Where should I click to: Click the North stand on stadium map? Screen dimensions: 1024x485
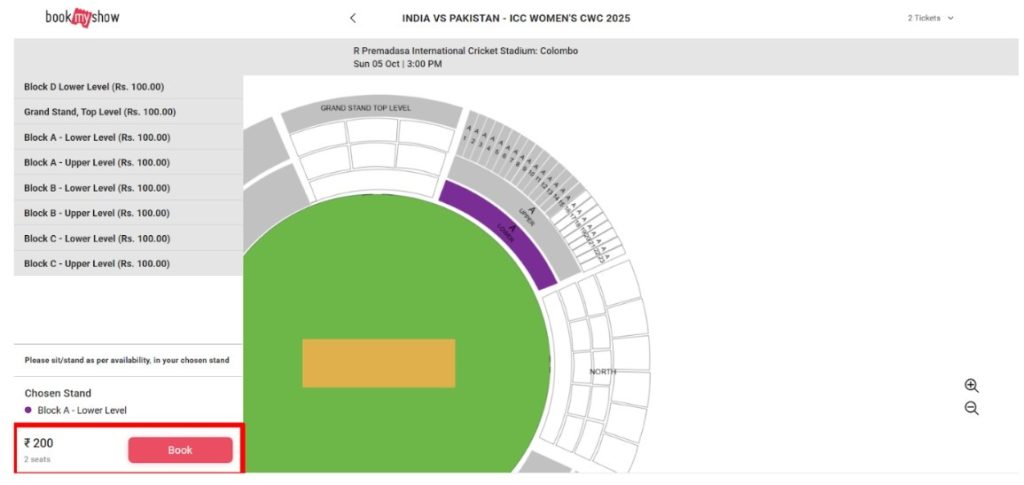point(603,371)
